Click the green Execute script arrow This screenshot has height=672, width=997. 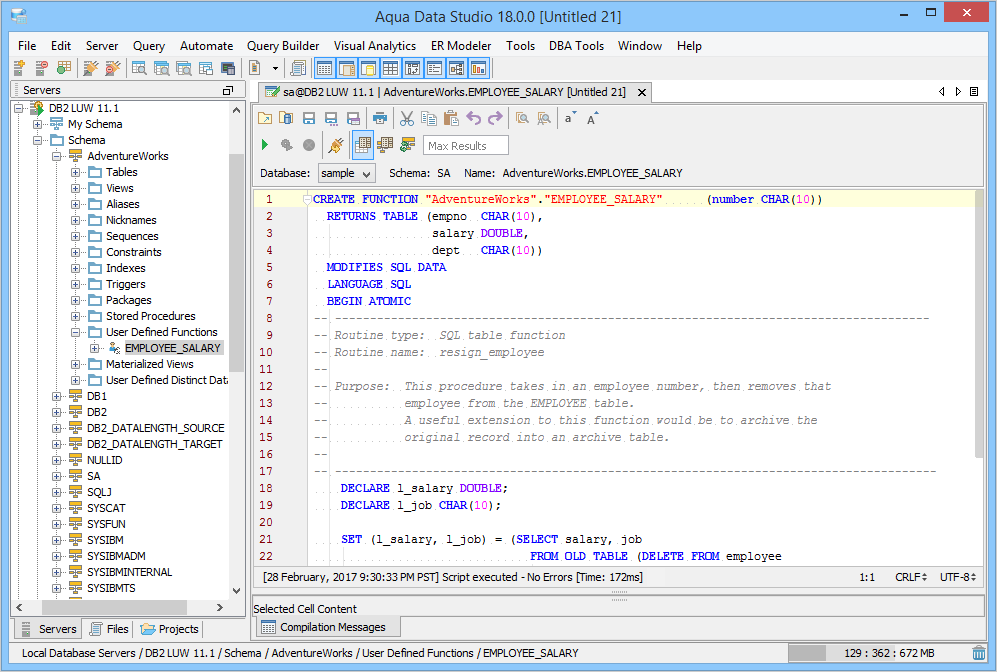tap(265, 145)
